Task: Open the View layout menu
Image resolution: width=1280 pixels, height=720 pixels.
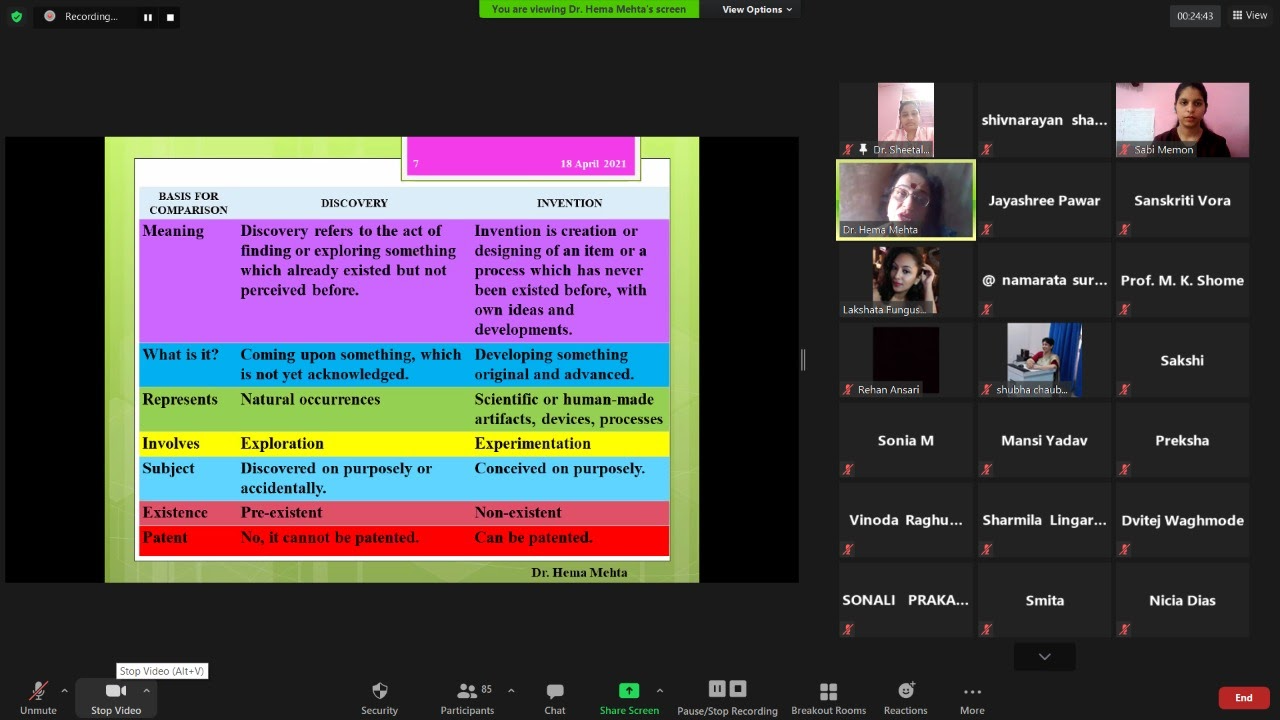Action: pyautogui.click(x=1249, y=15)
